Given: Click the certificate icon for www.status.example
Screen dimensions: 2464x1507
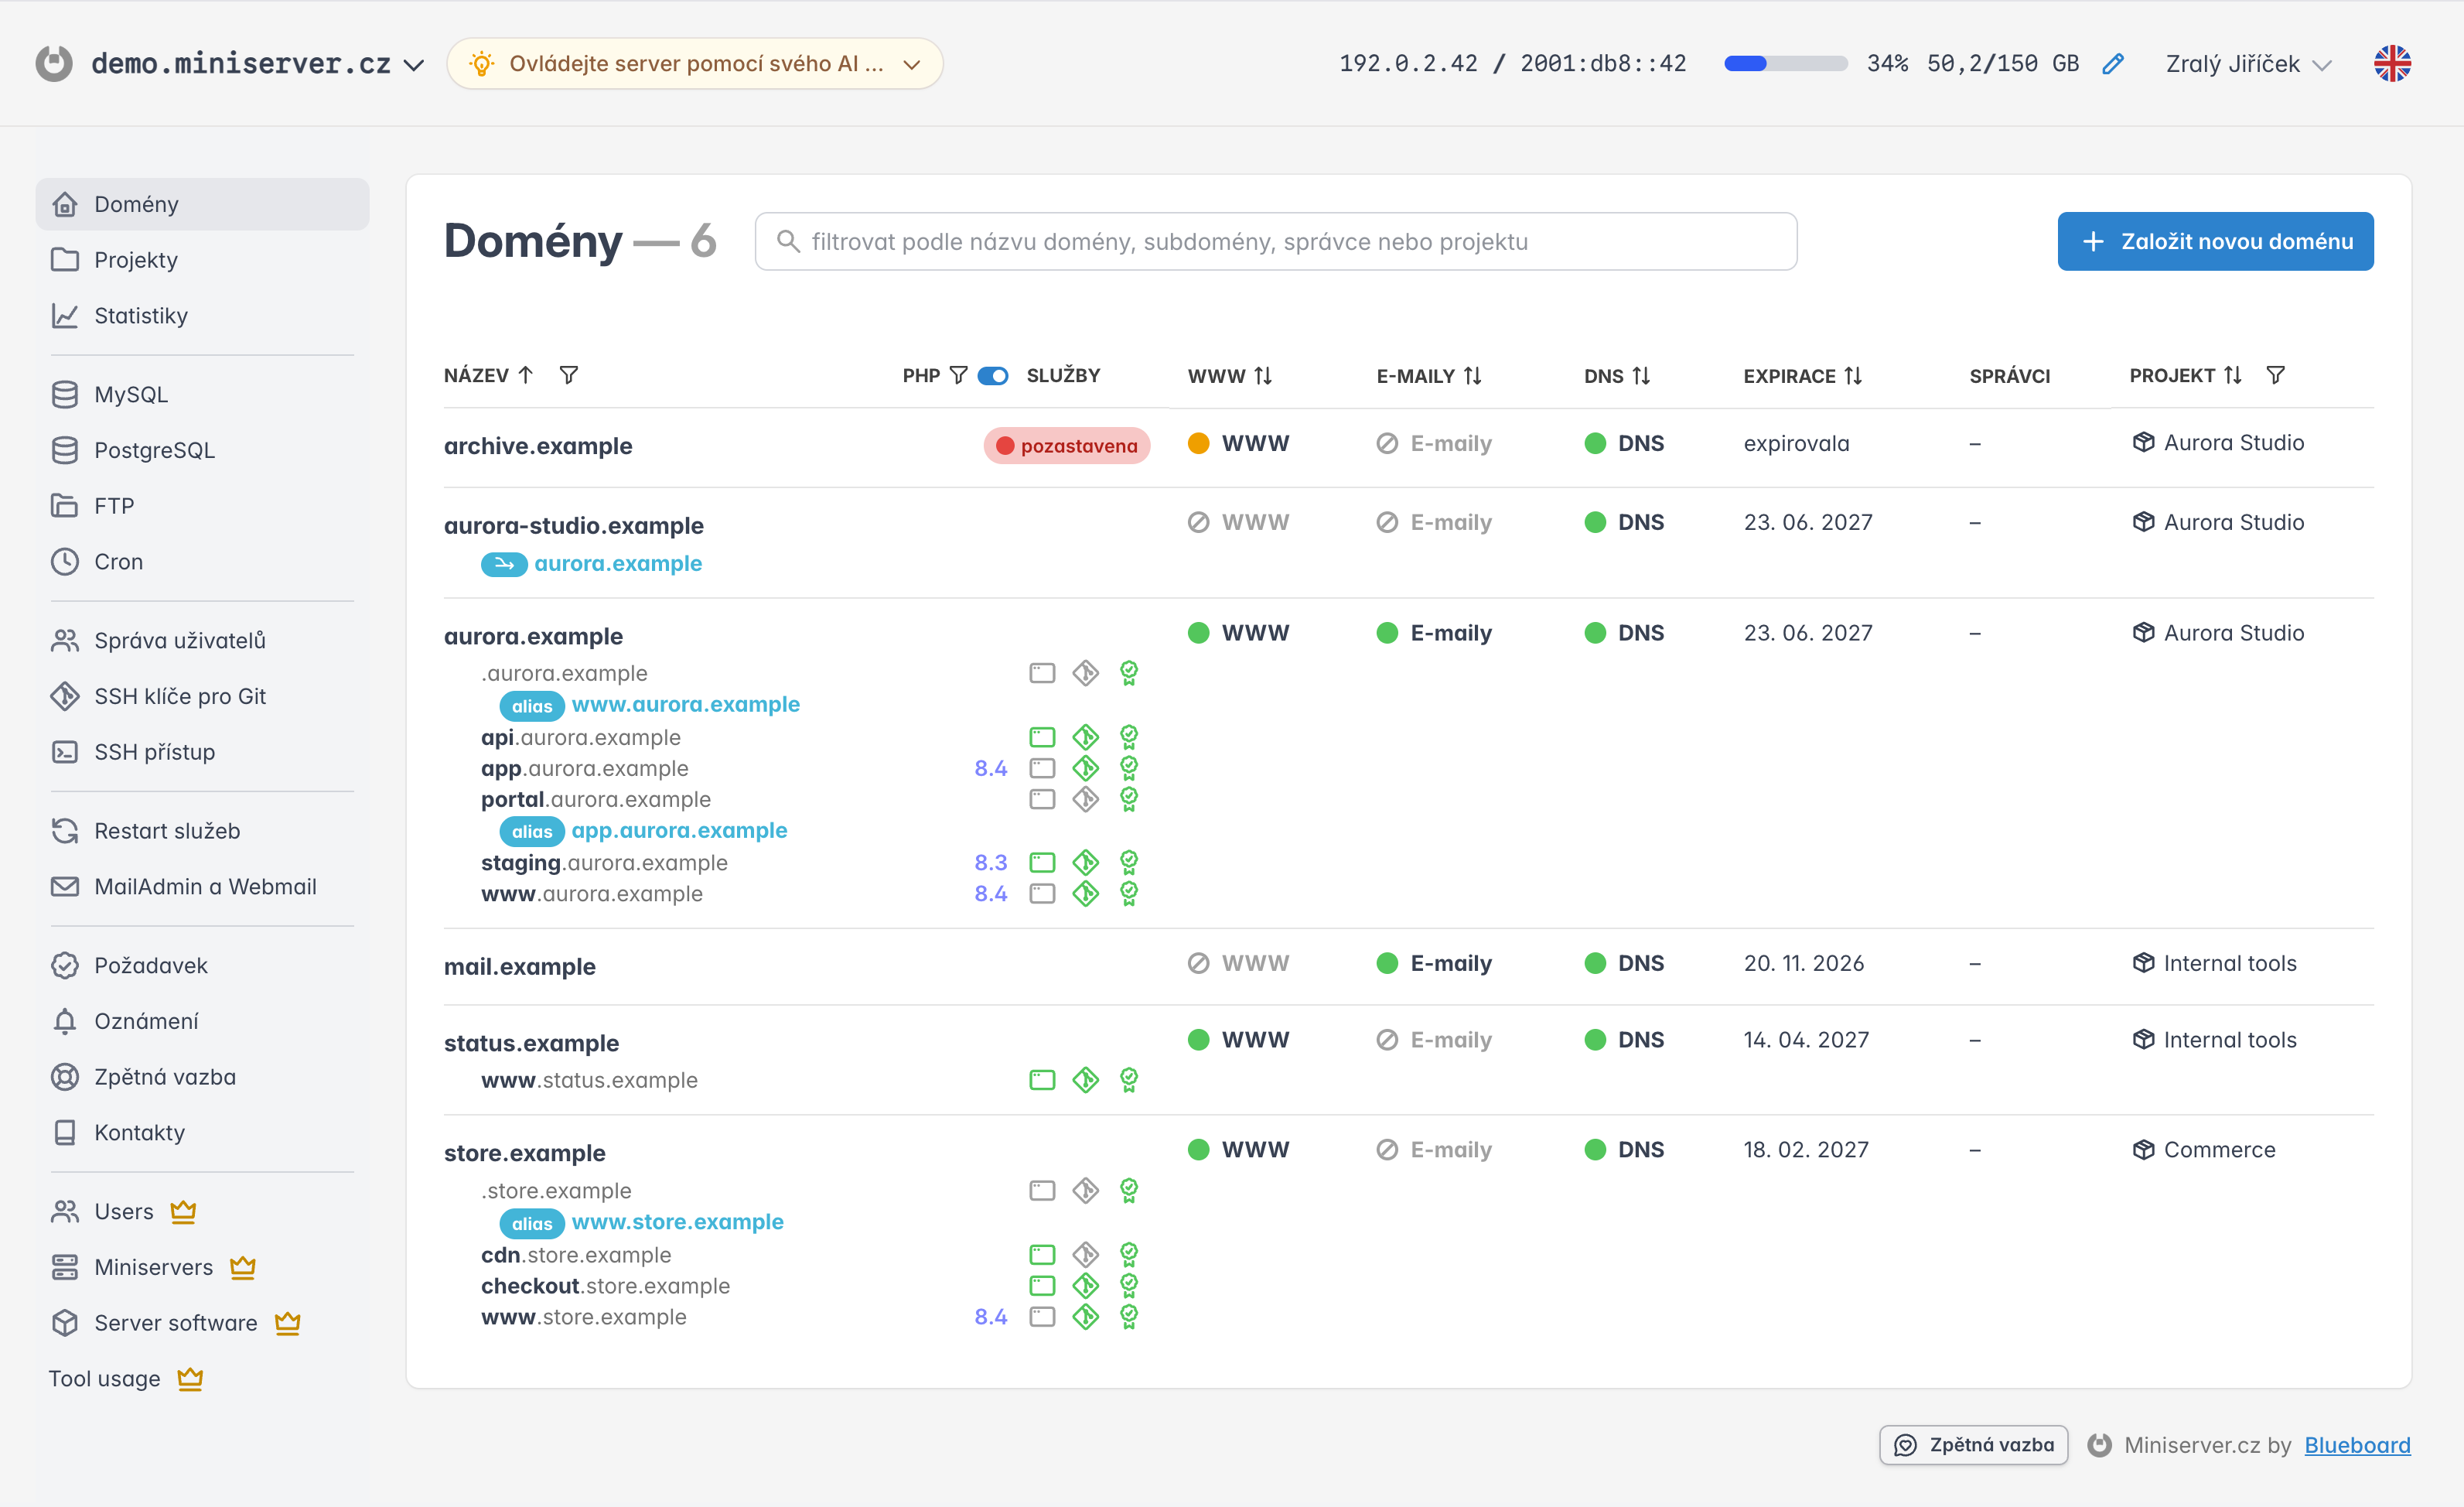Looking at the screenshot, I should 1129,1080.
